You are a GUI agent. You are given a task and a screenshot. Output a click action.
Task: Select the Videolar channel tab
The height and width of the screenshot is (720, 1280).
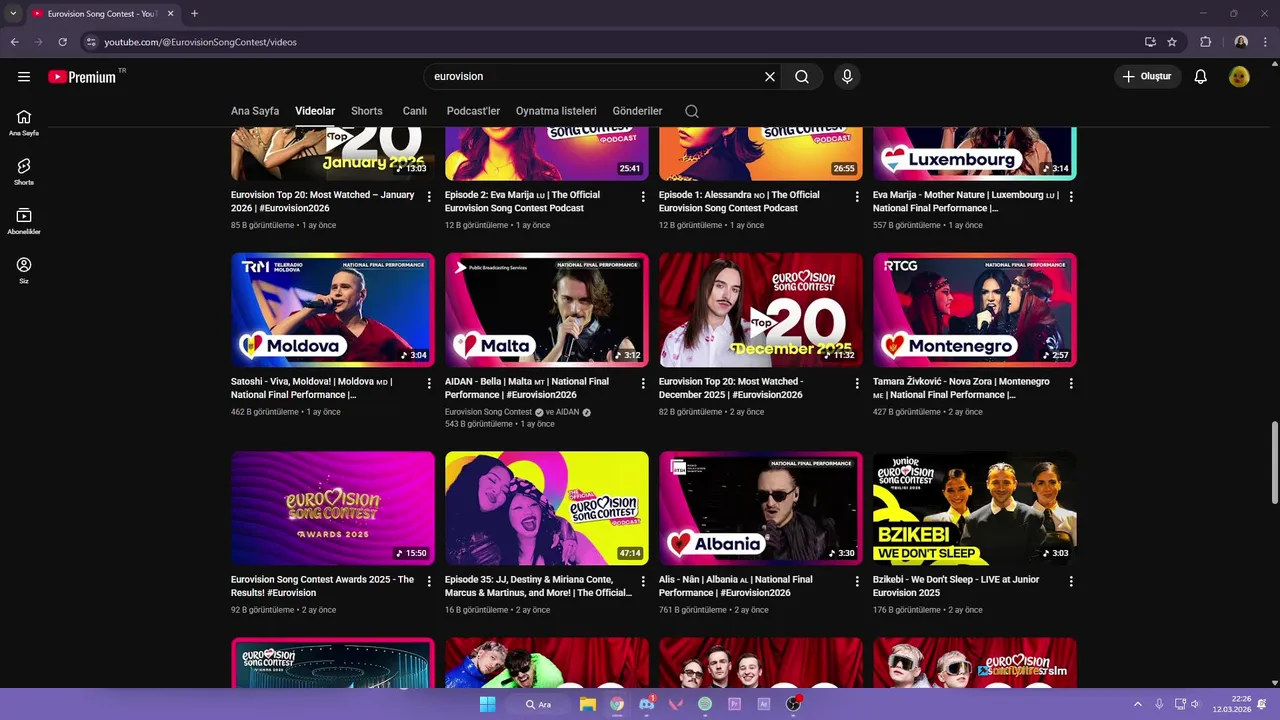tap(315, 111)
